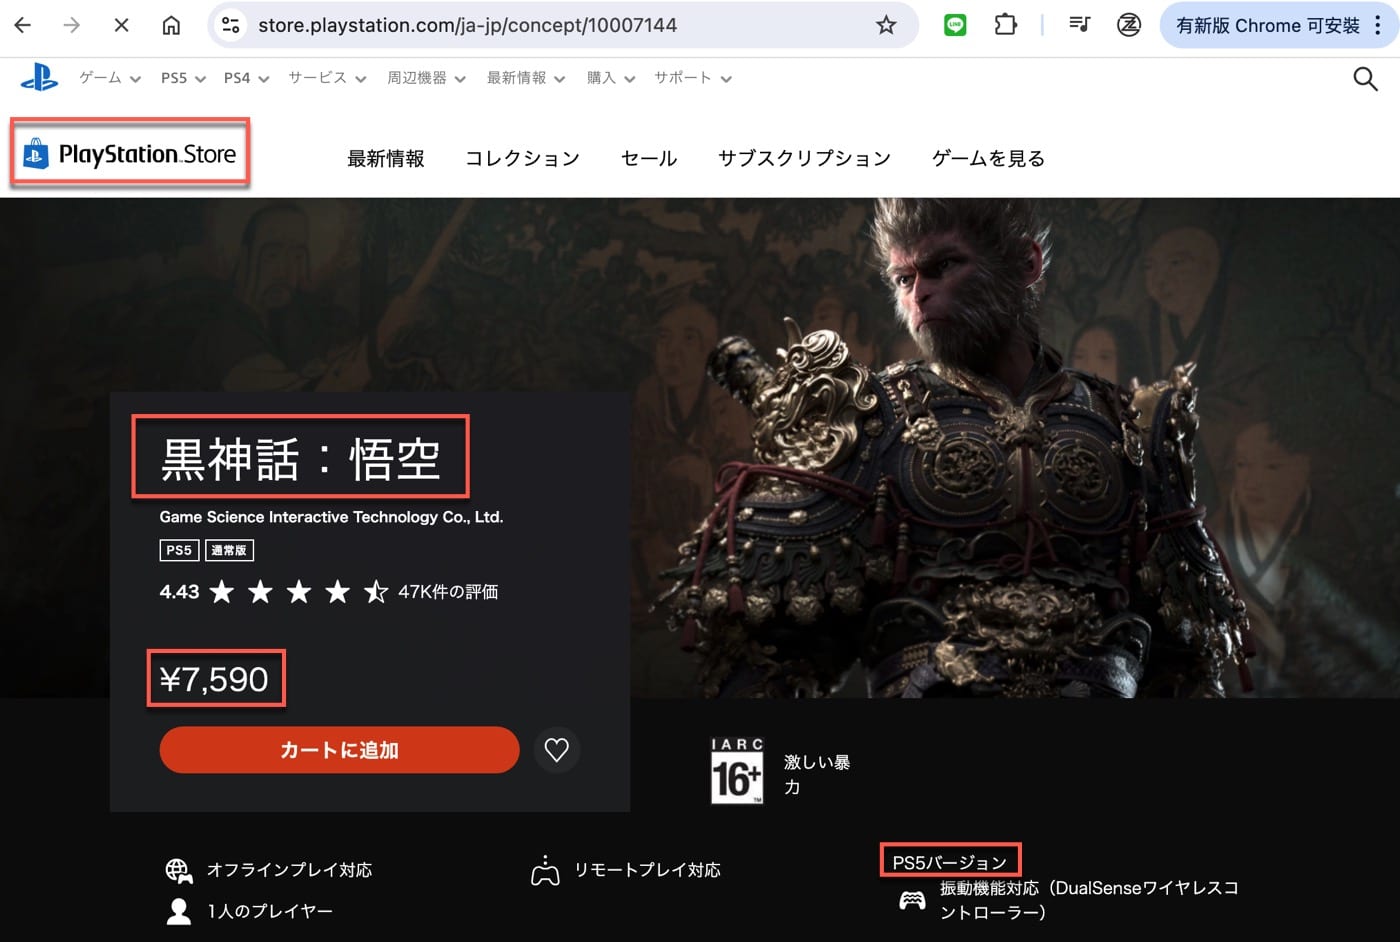Expand the 購入 dropdown menu
The image size is (1400, 942).
tap(611, 78)
